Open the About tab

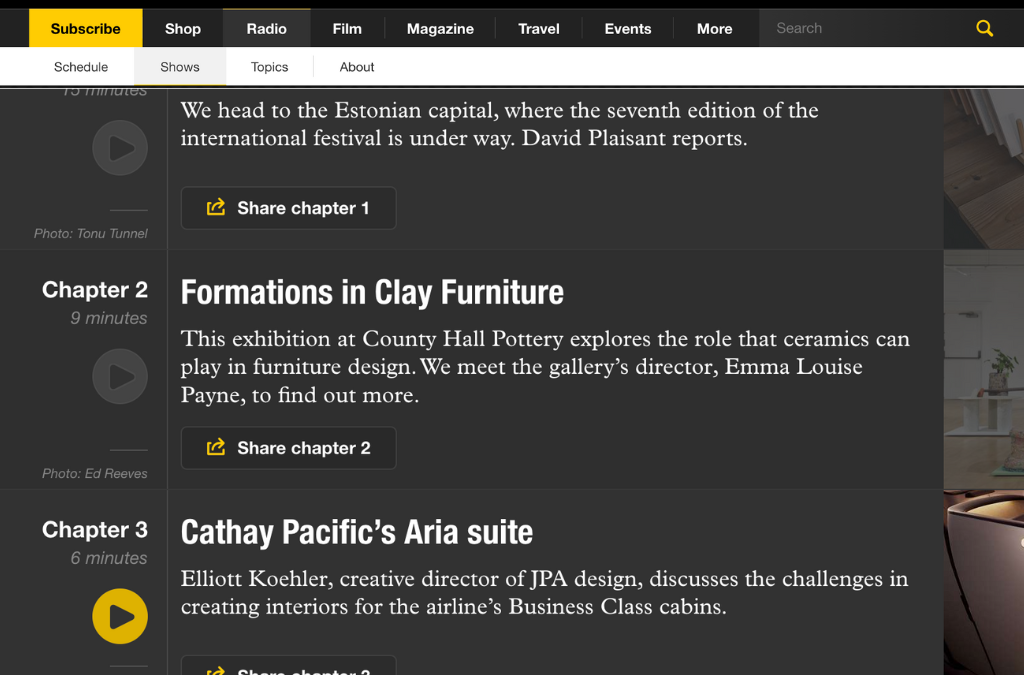tap(357, 67)
